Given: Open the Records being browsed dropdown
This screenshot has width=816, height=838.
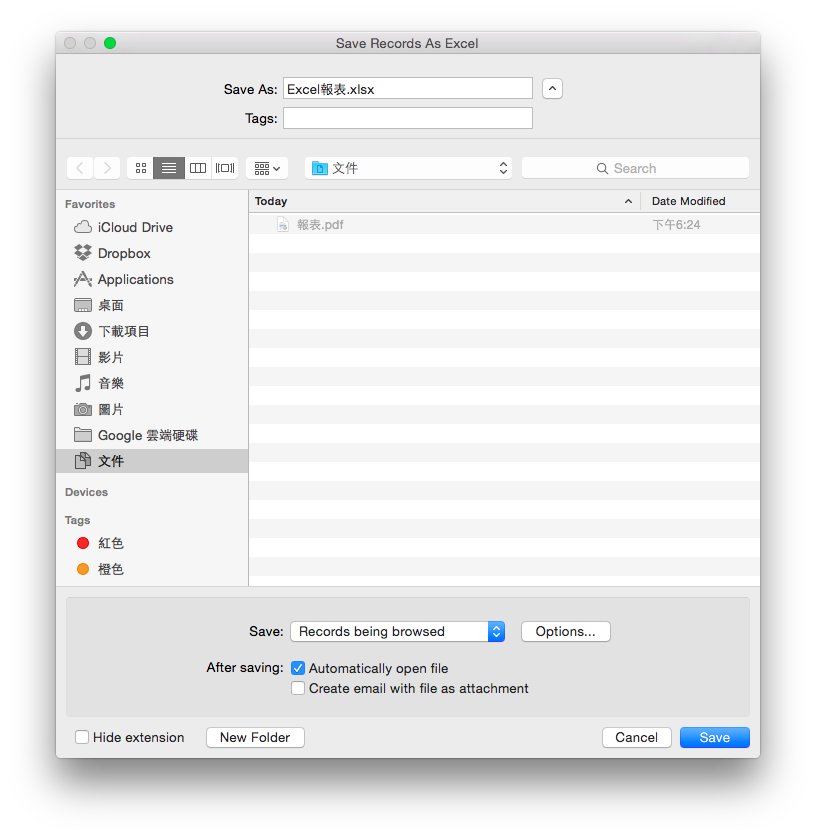Looking at the screenshot, I should (x=398, y=632).
